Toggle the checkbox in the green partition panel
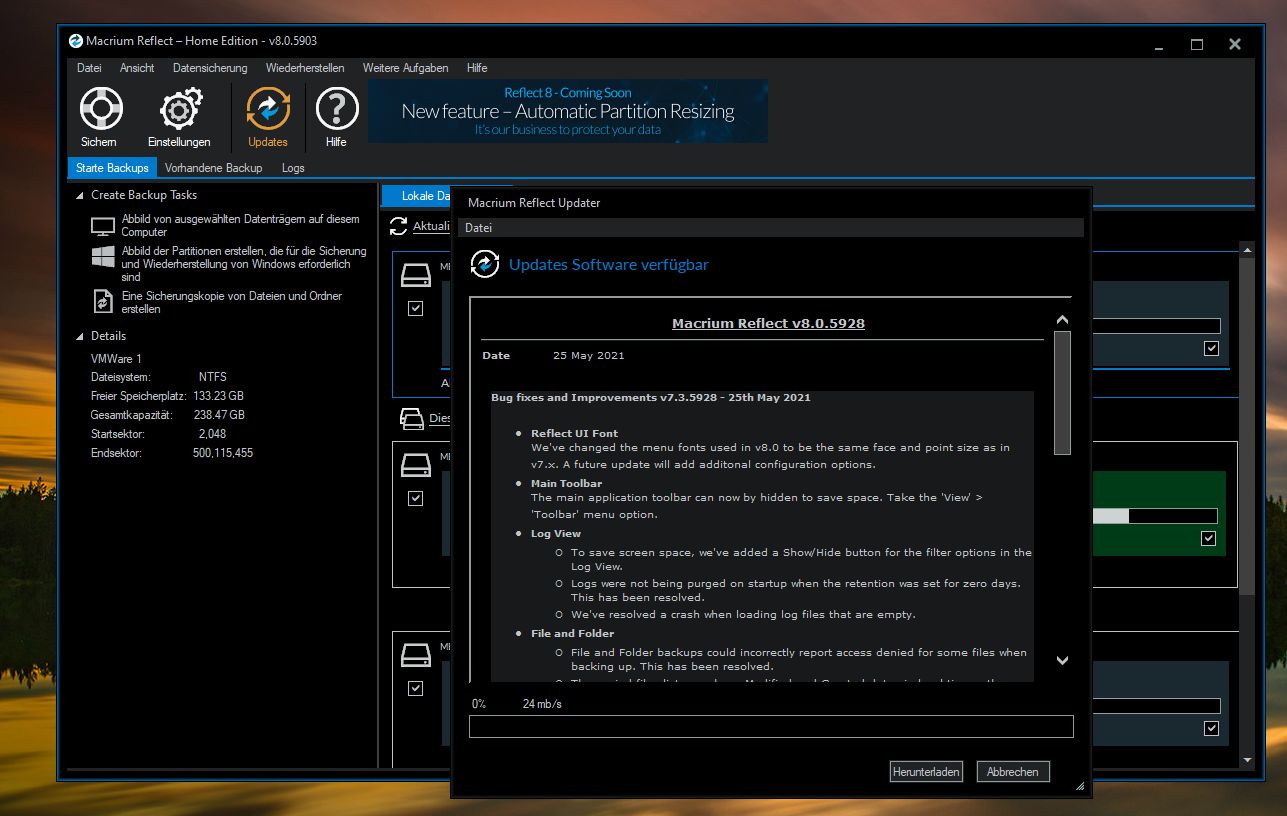The image size is (1287, 816). pyautogui.click(x=1209, y=538)
